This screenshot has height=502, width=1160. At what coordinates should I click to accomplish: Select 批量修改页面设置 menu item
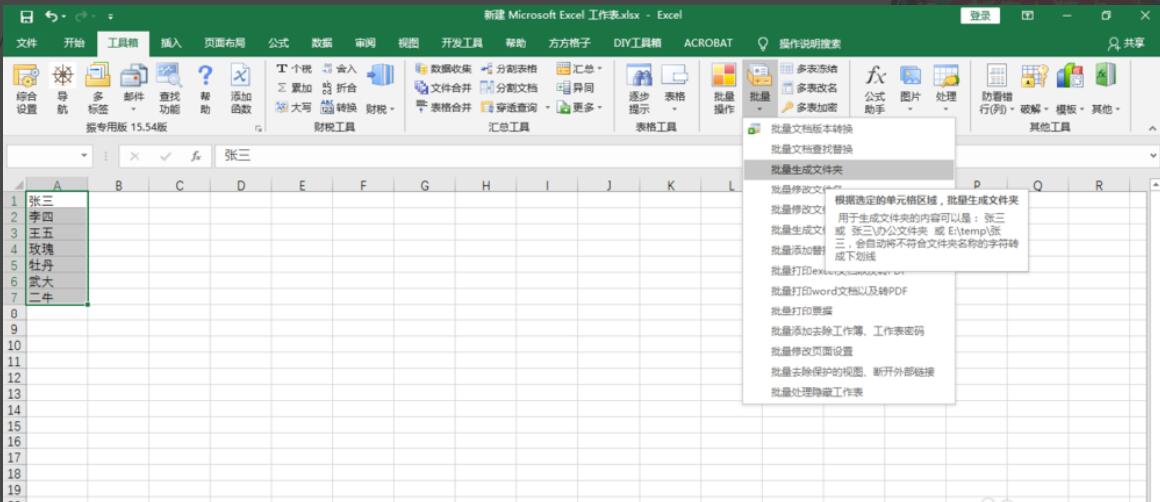pos(849,352)
